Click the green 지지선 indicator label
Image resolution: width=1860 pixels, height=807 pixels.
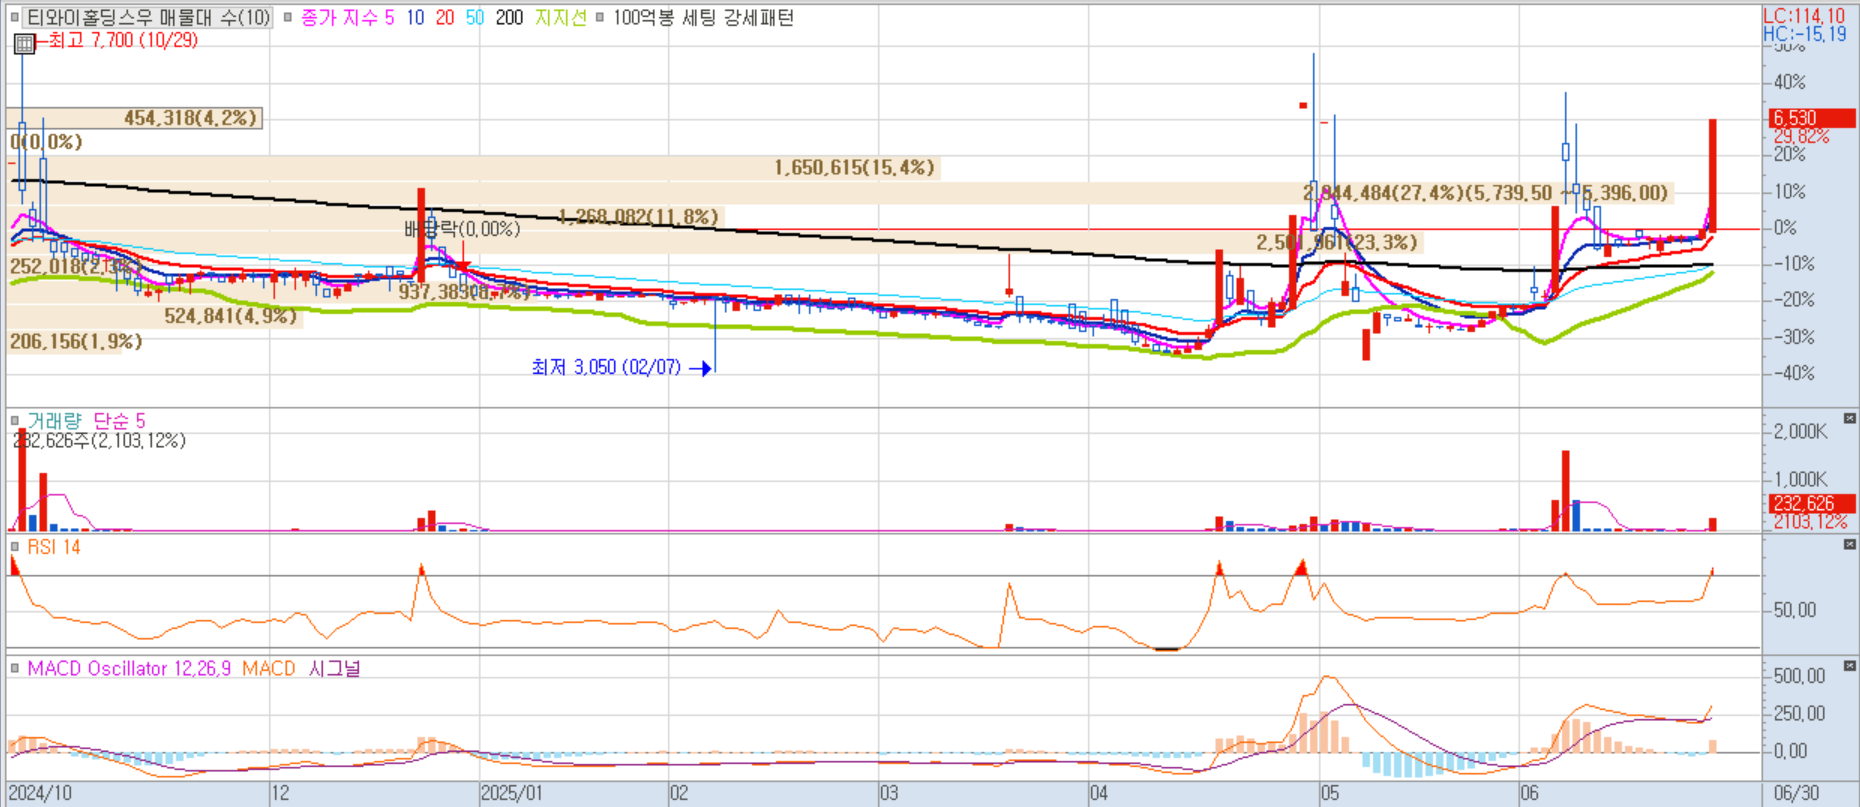point(561,17)
